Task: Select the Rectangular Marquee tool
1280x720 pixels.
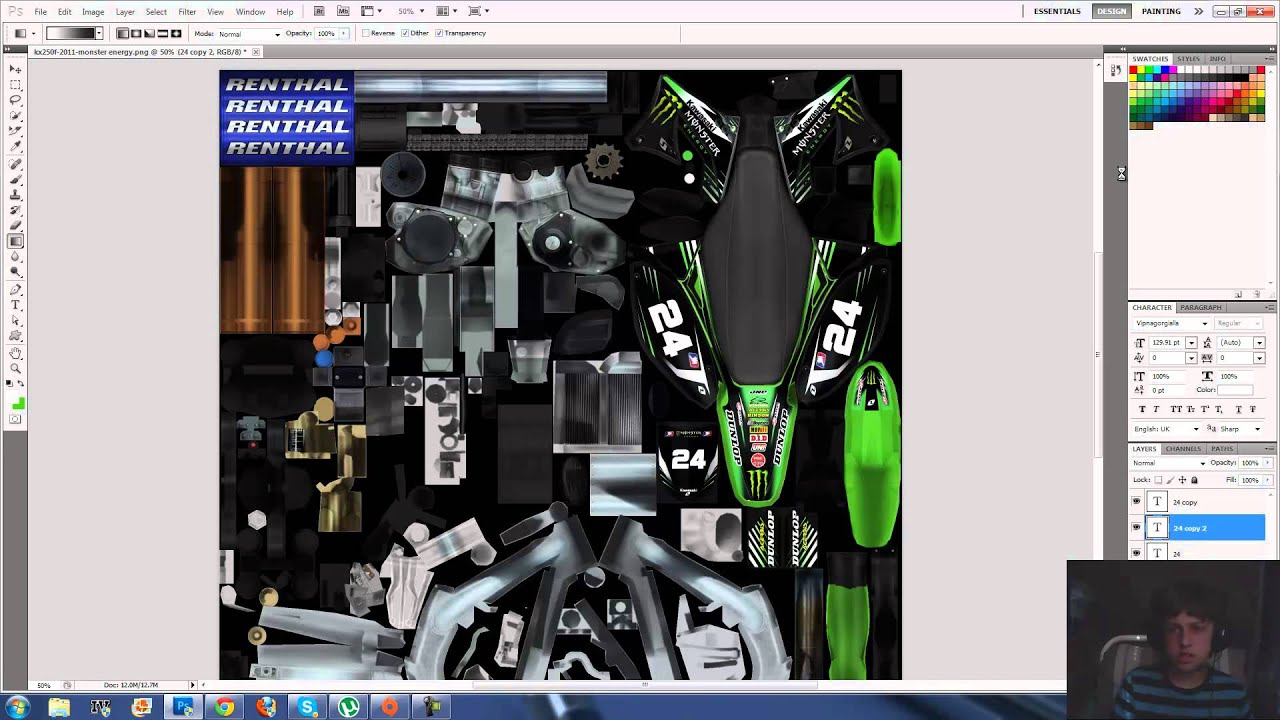Action: tap(16, 85)
